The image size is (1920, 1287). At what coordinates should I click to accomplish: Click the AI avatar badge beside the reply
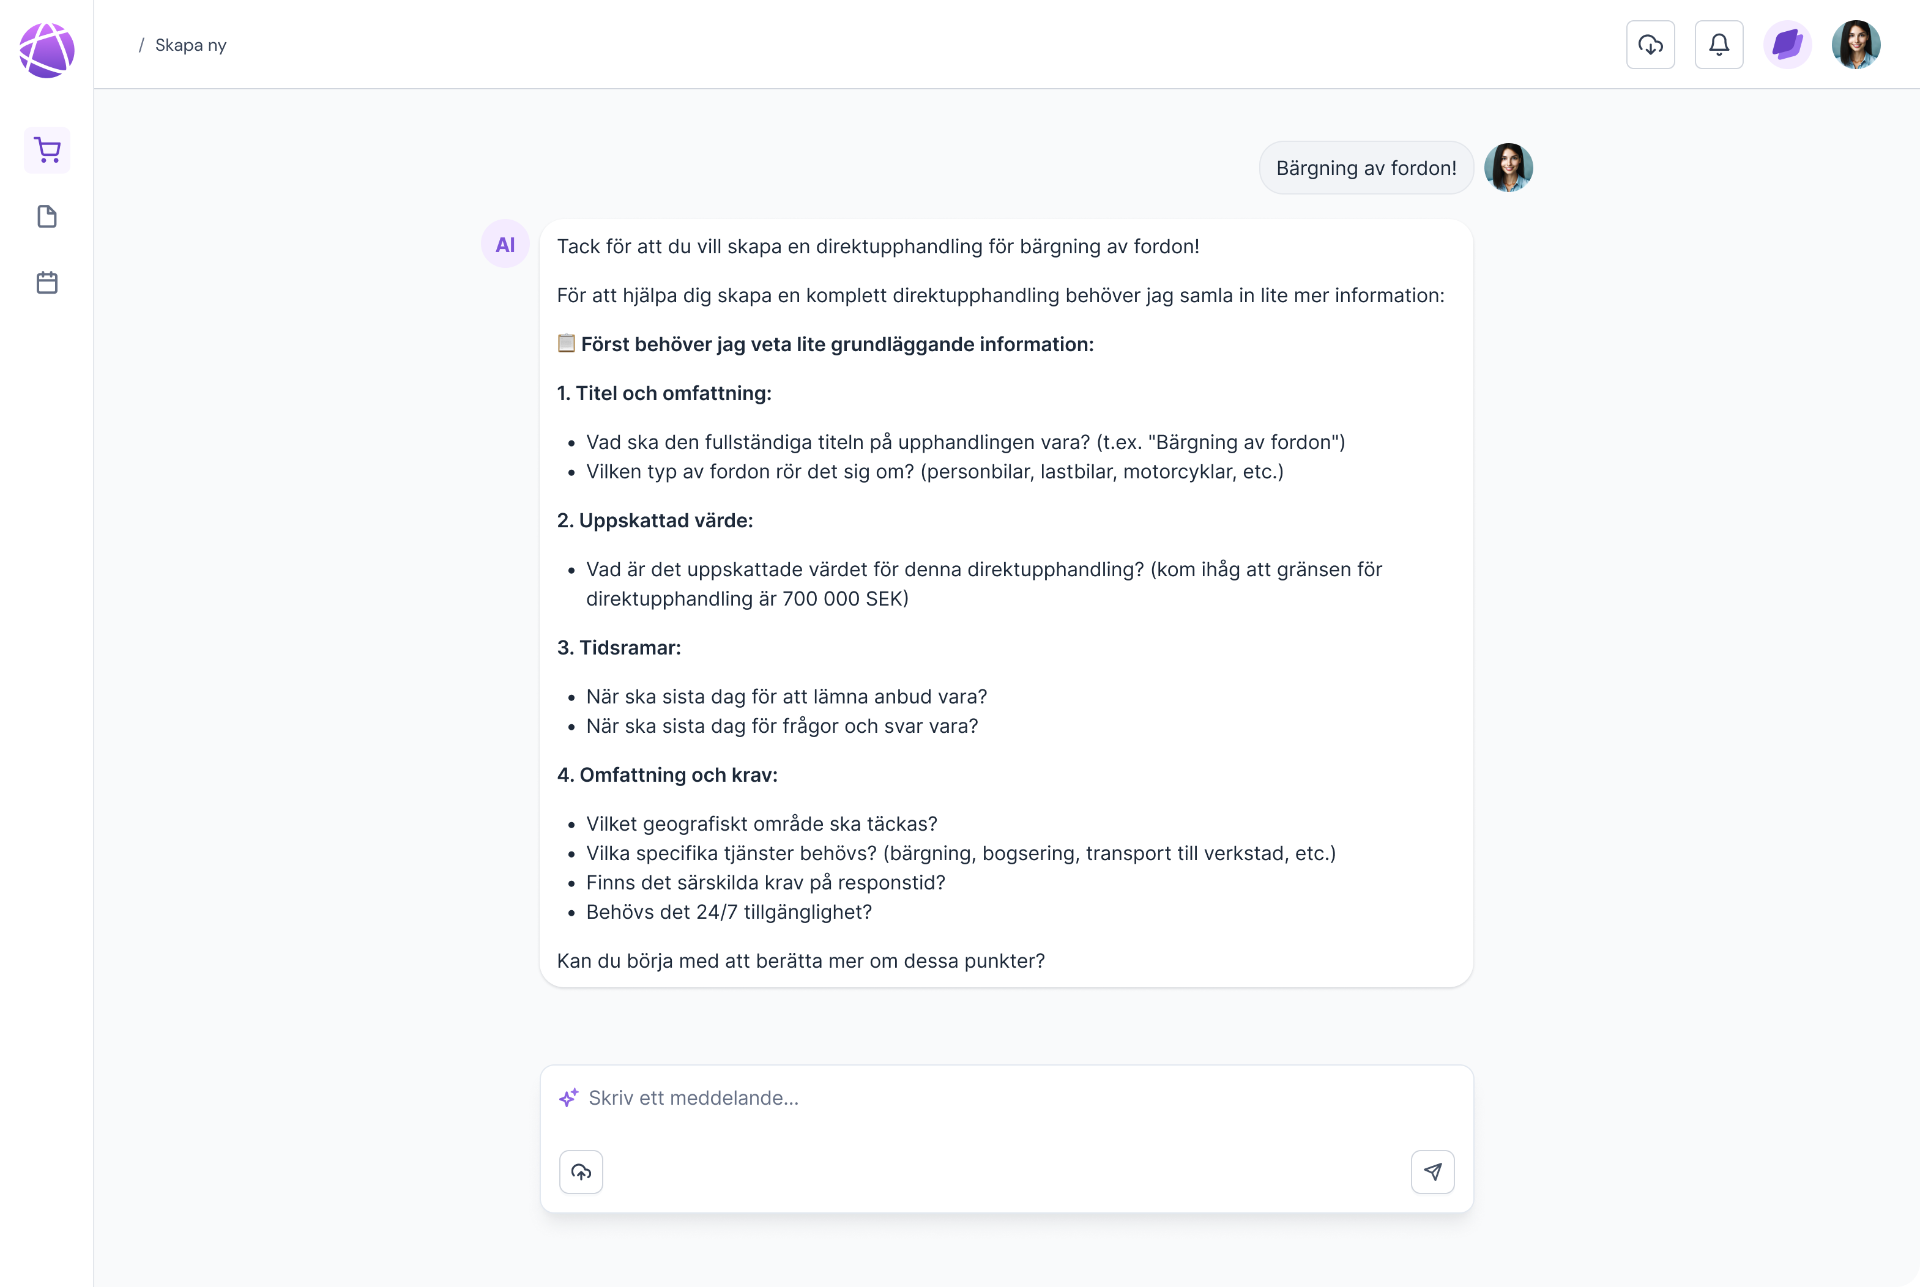point(505,244)
